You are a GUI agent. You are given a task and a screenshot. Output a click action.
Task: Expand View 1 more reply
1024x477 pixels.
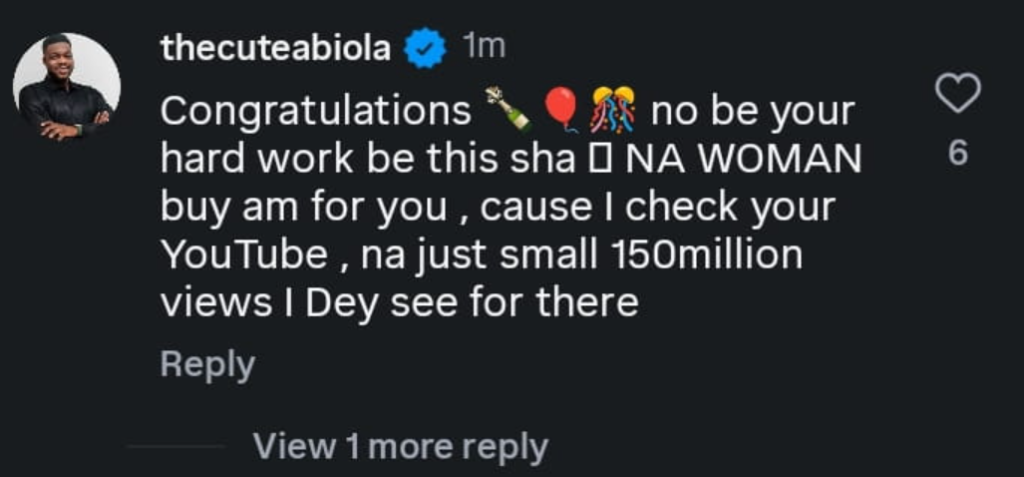click(400, 445)
